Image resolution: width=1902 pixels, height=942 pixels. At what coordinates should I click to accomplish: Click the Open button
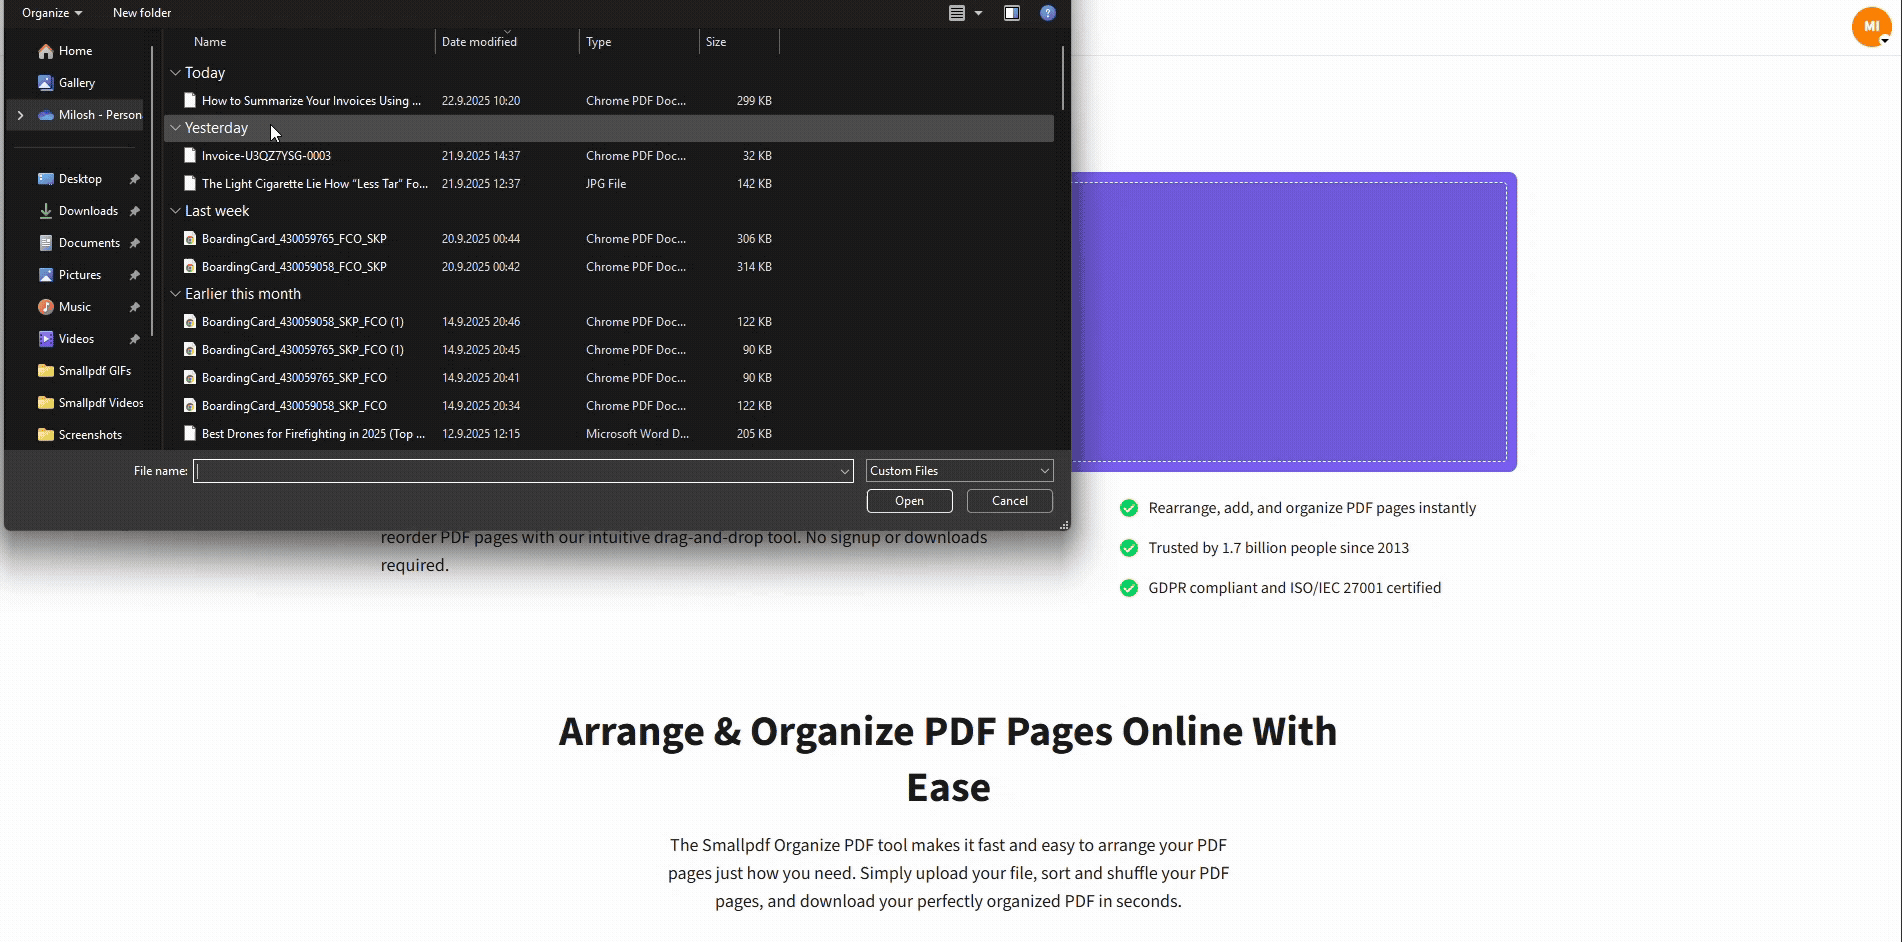(x=908, y=500)
